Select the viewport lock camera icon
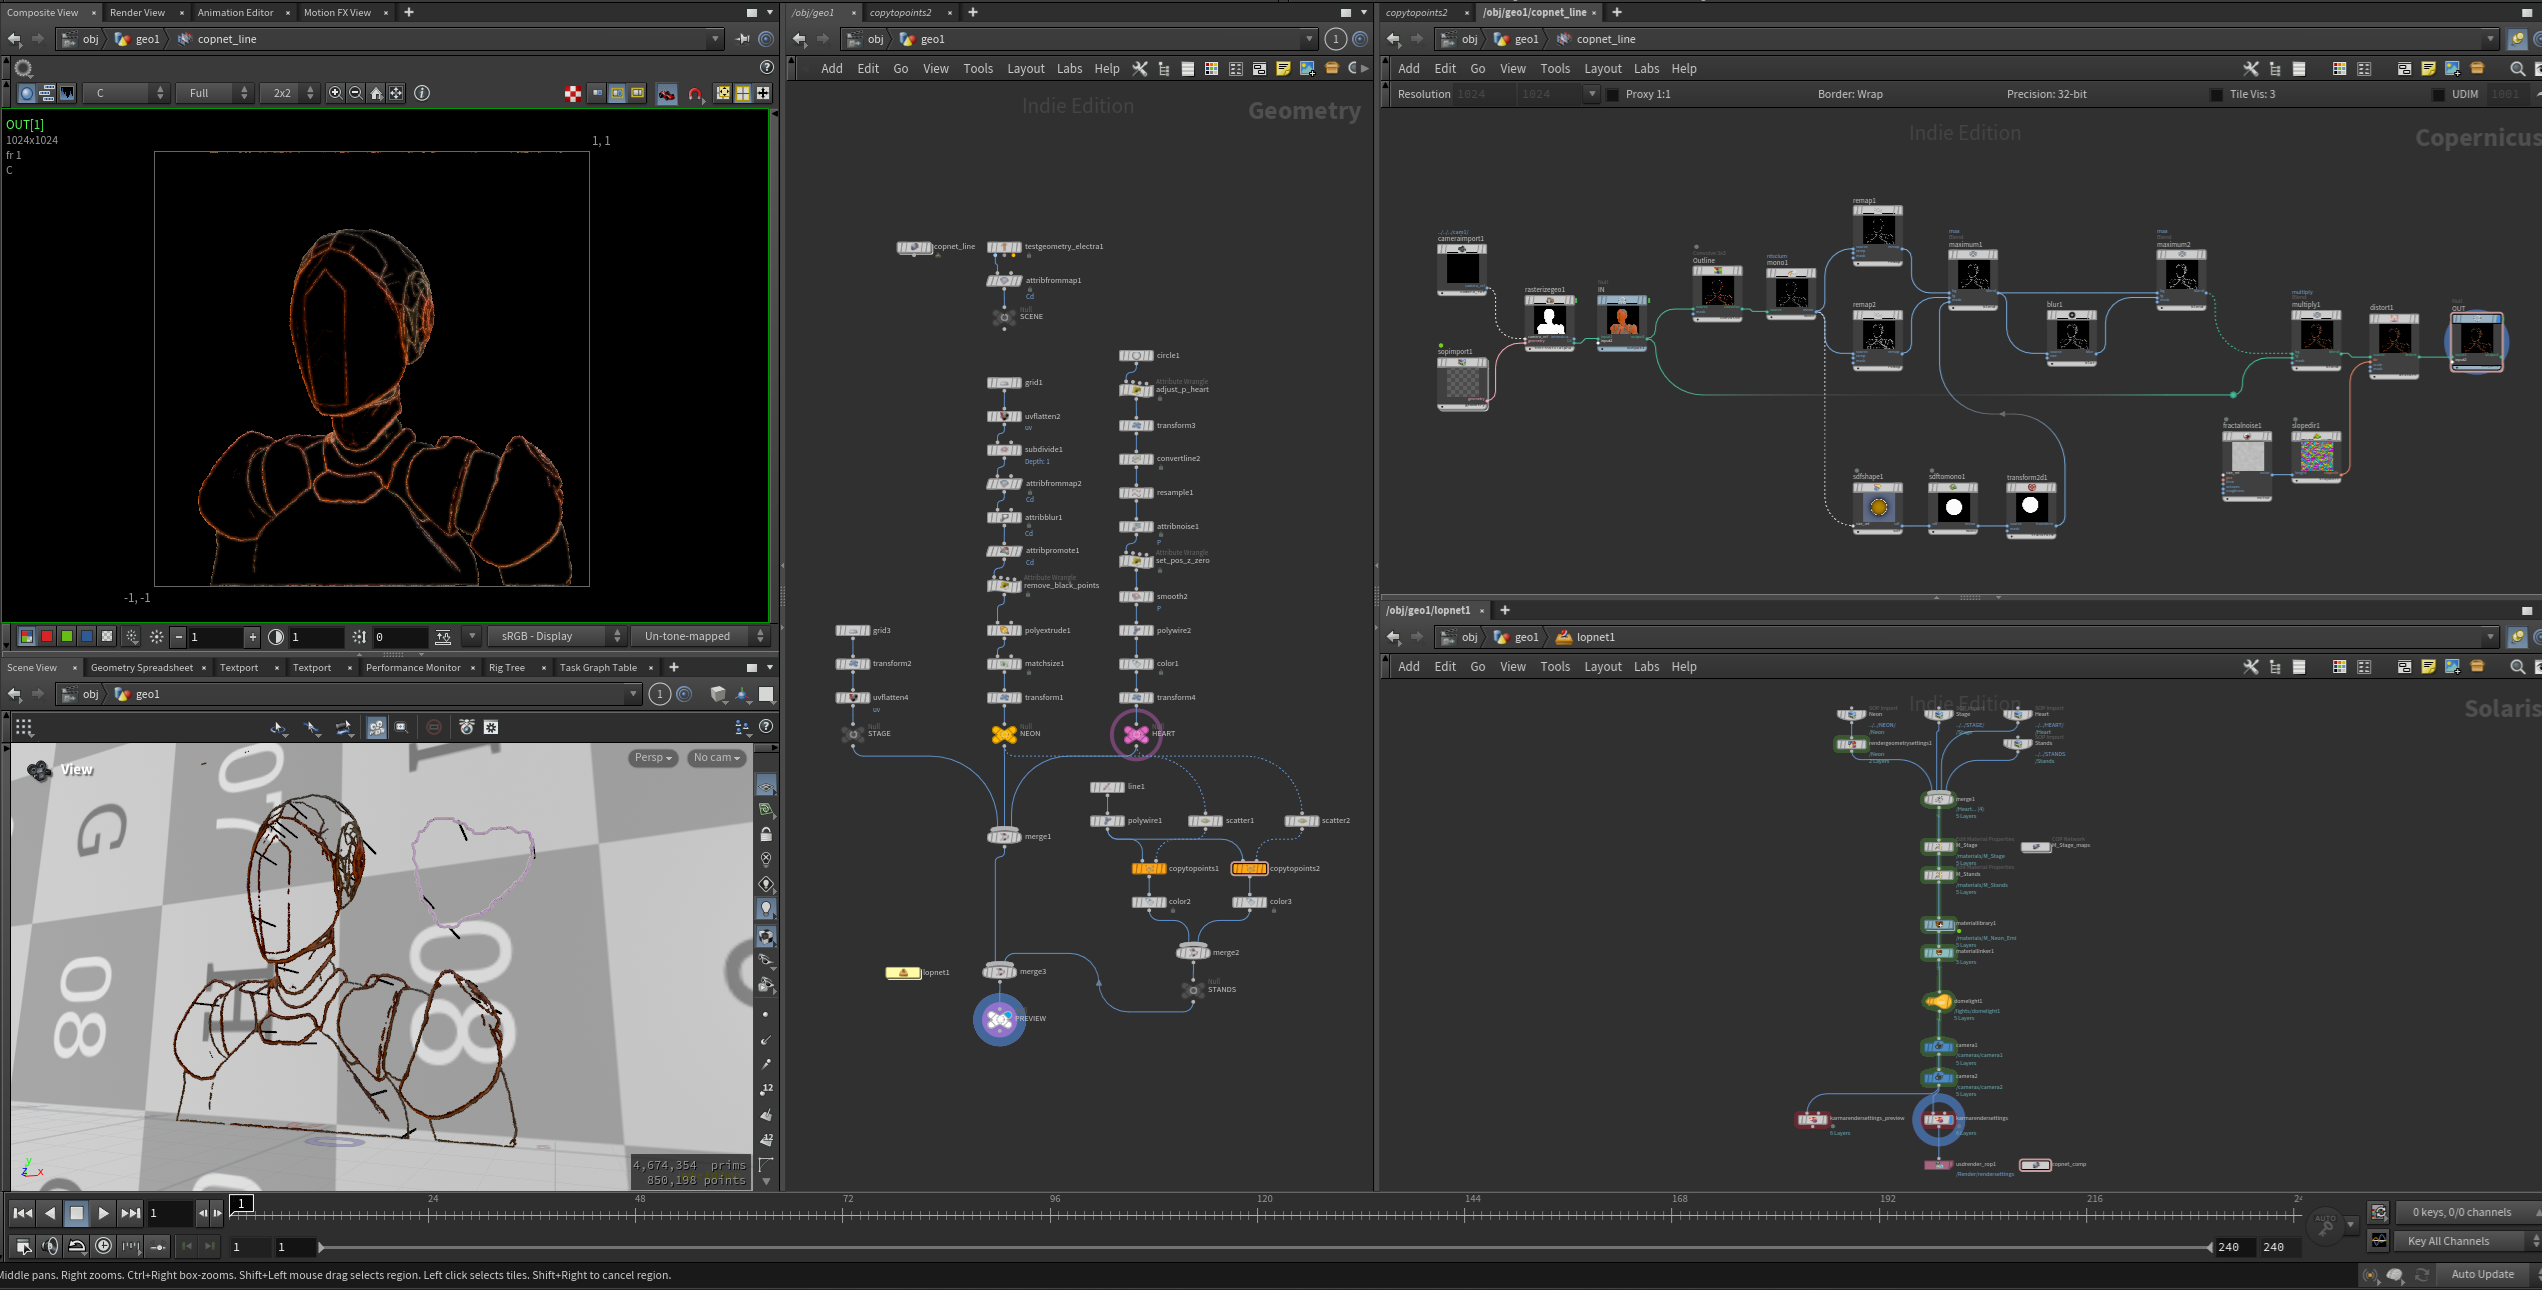Viewport: 2542px width, 1290px height. click(766, 834)
